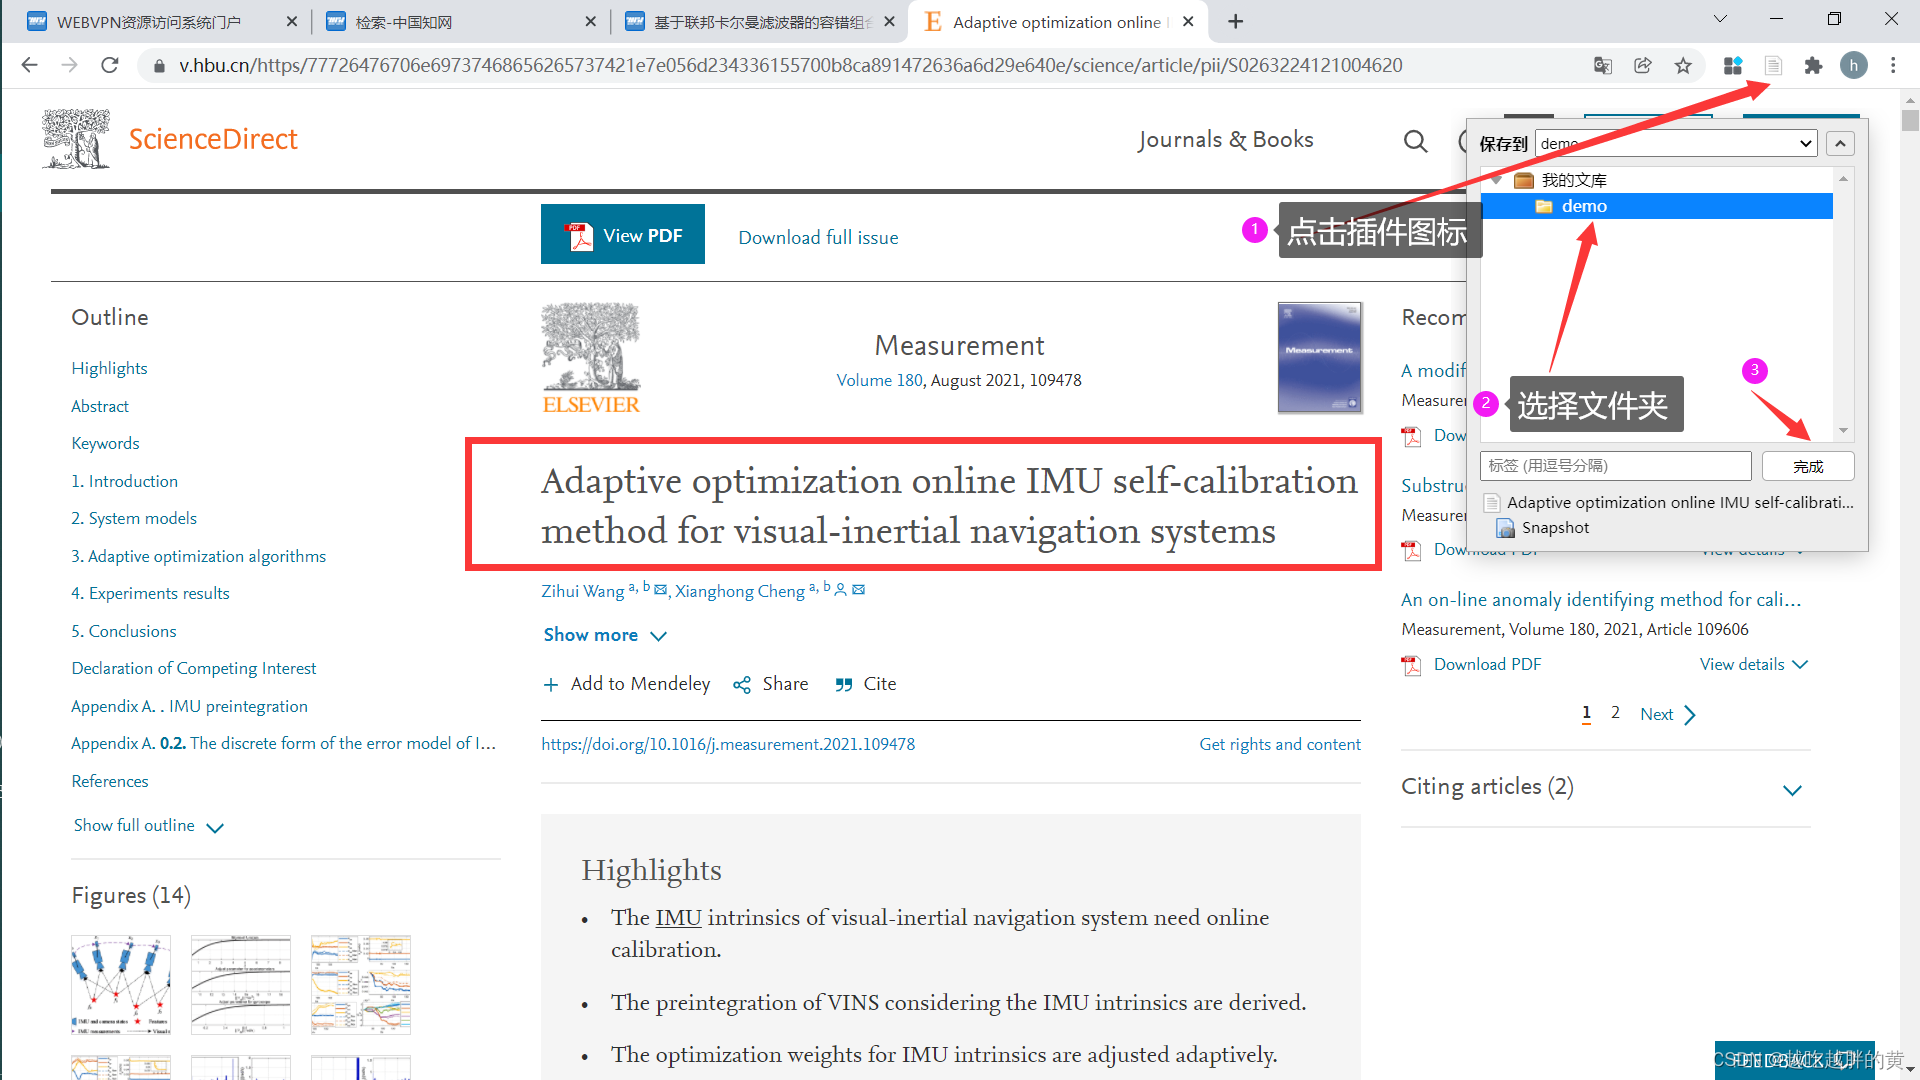
Task: Reload the page using the refresh icon
Action: pyautogui.click(x=110, y=66)
